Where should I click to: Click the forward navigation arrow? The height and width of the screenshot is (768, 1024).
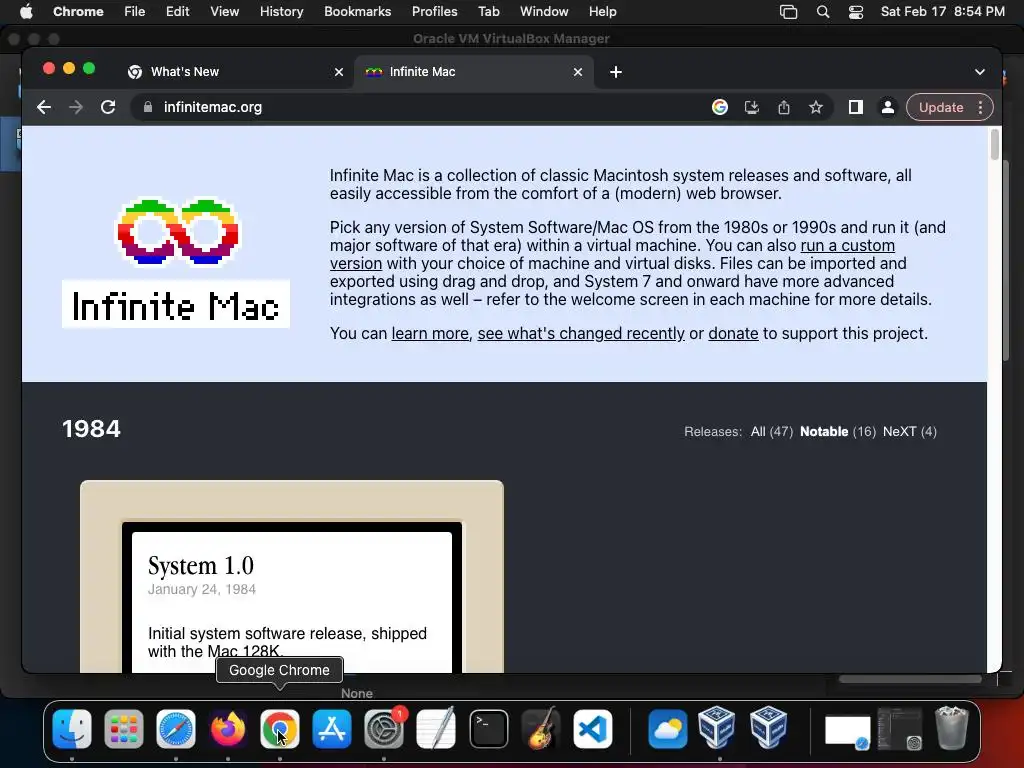[x=76, y=107]
